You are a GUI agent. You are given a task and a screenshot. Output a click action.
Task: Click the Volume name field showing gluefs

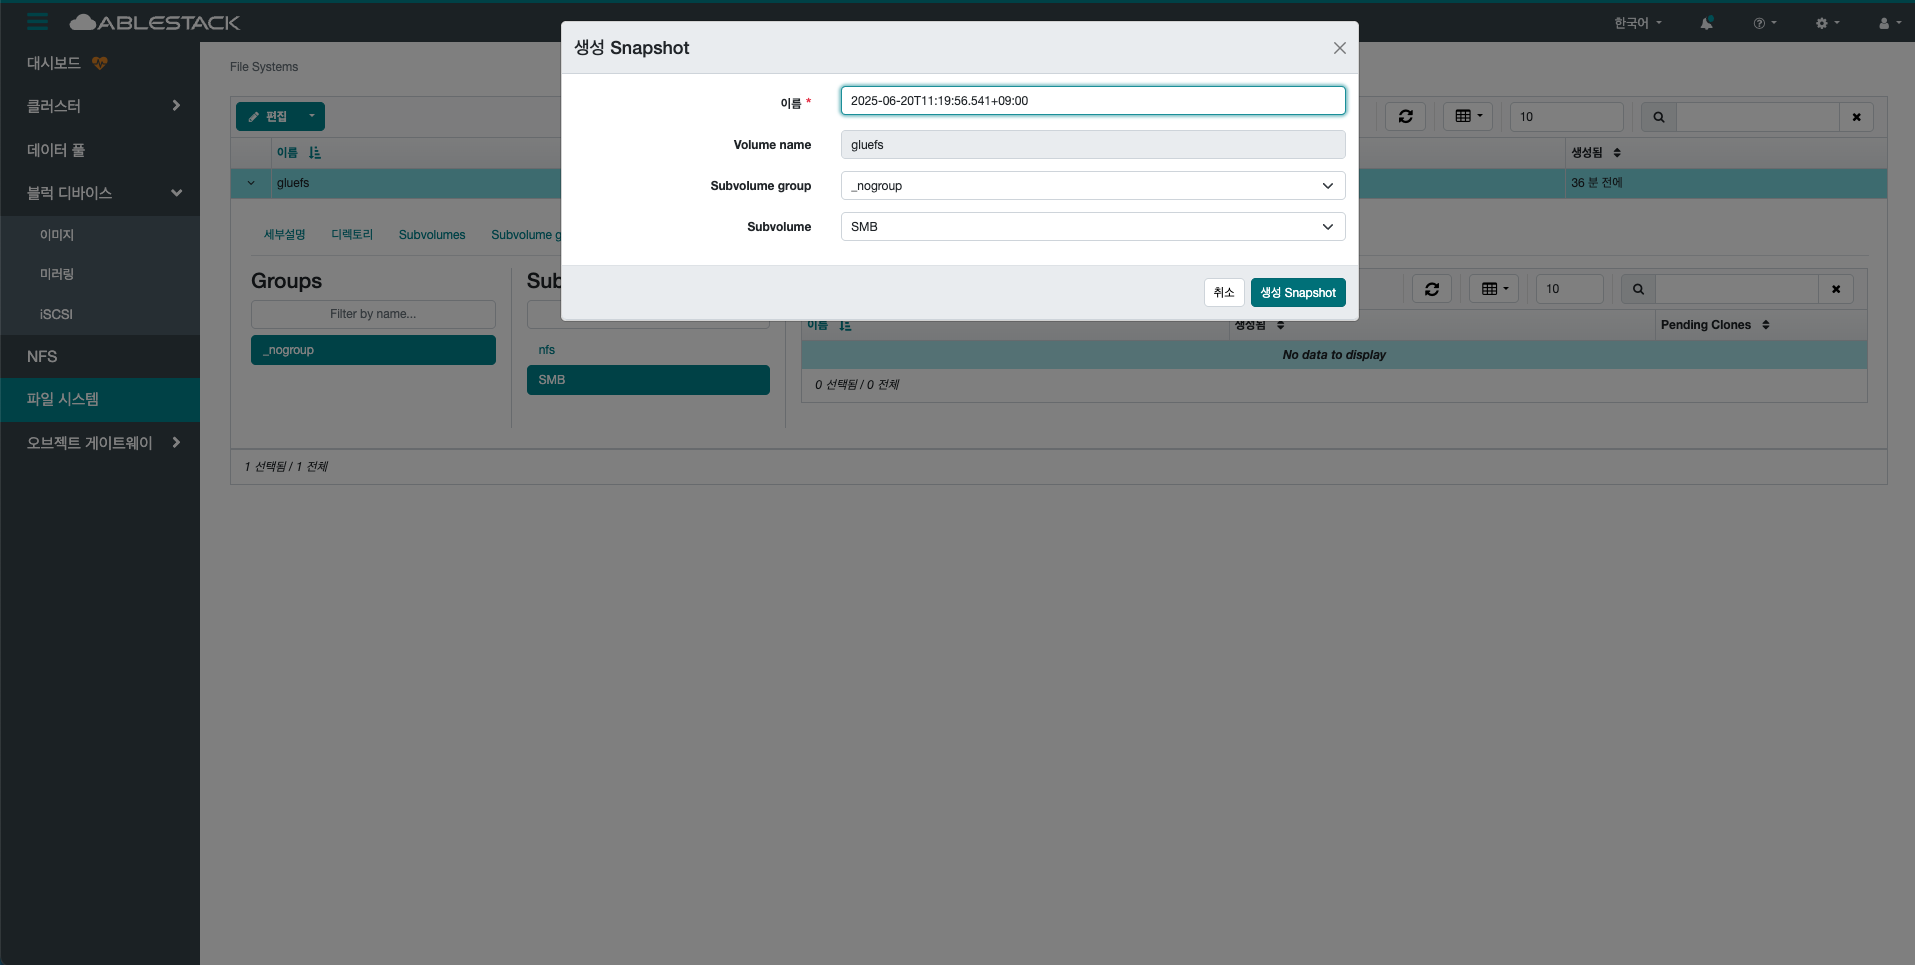click(x=1093, y=145)
